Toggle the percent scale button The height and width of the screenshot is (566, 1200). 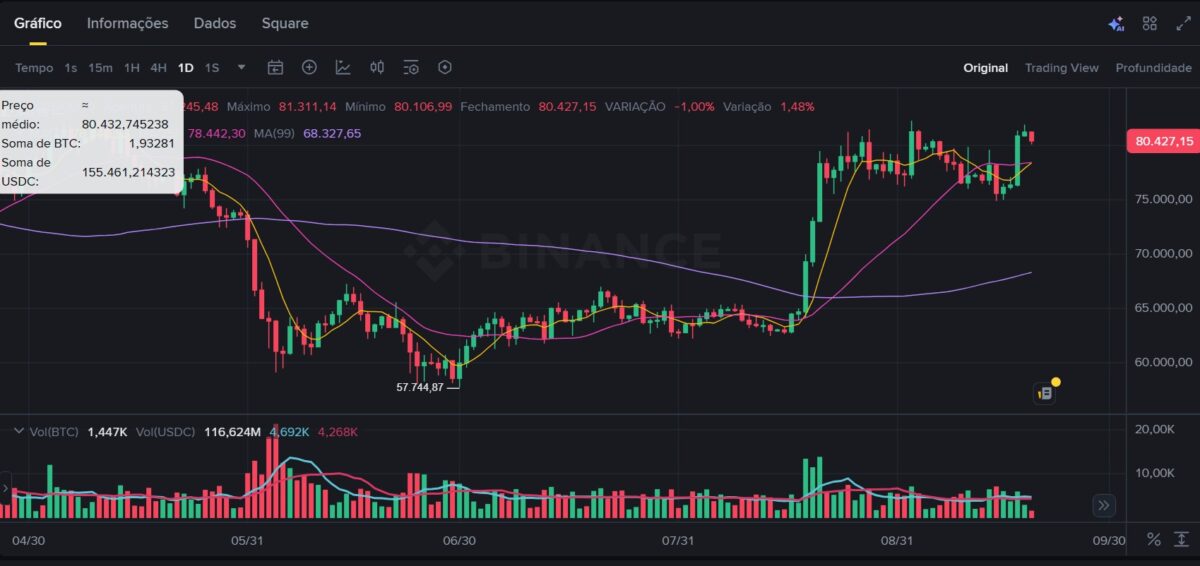tap(1153, 539)
